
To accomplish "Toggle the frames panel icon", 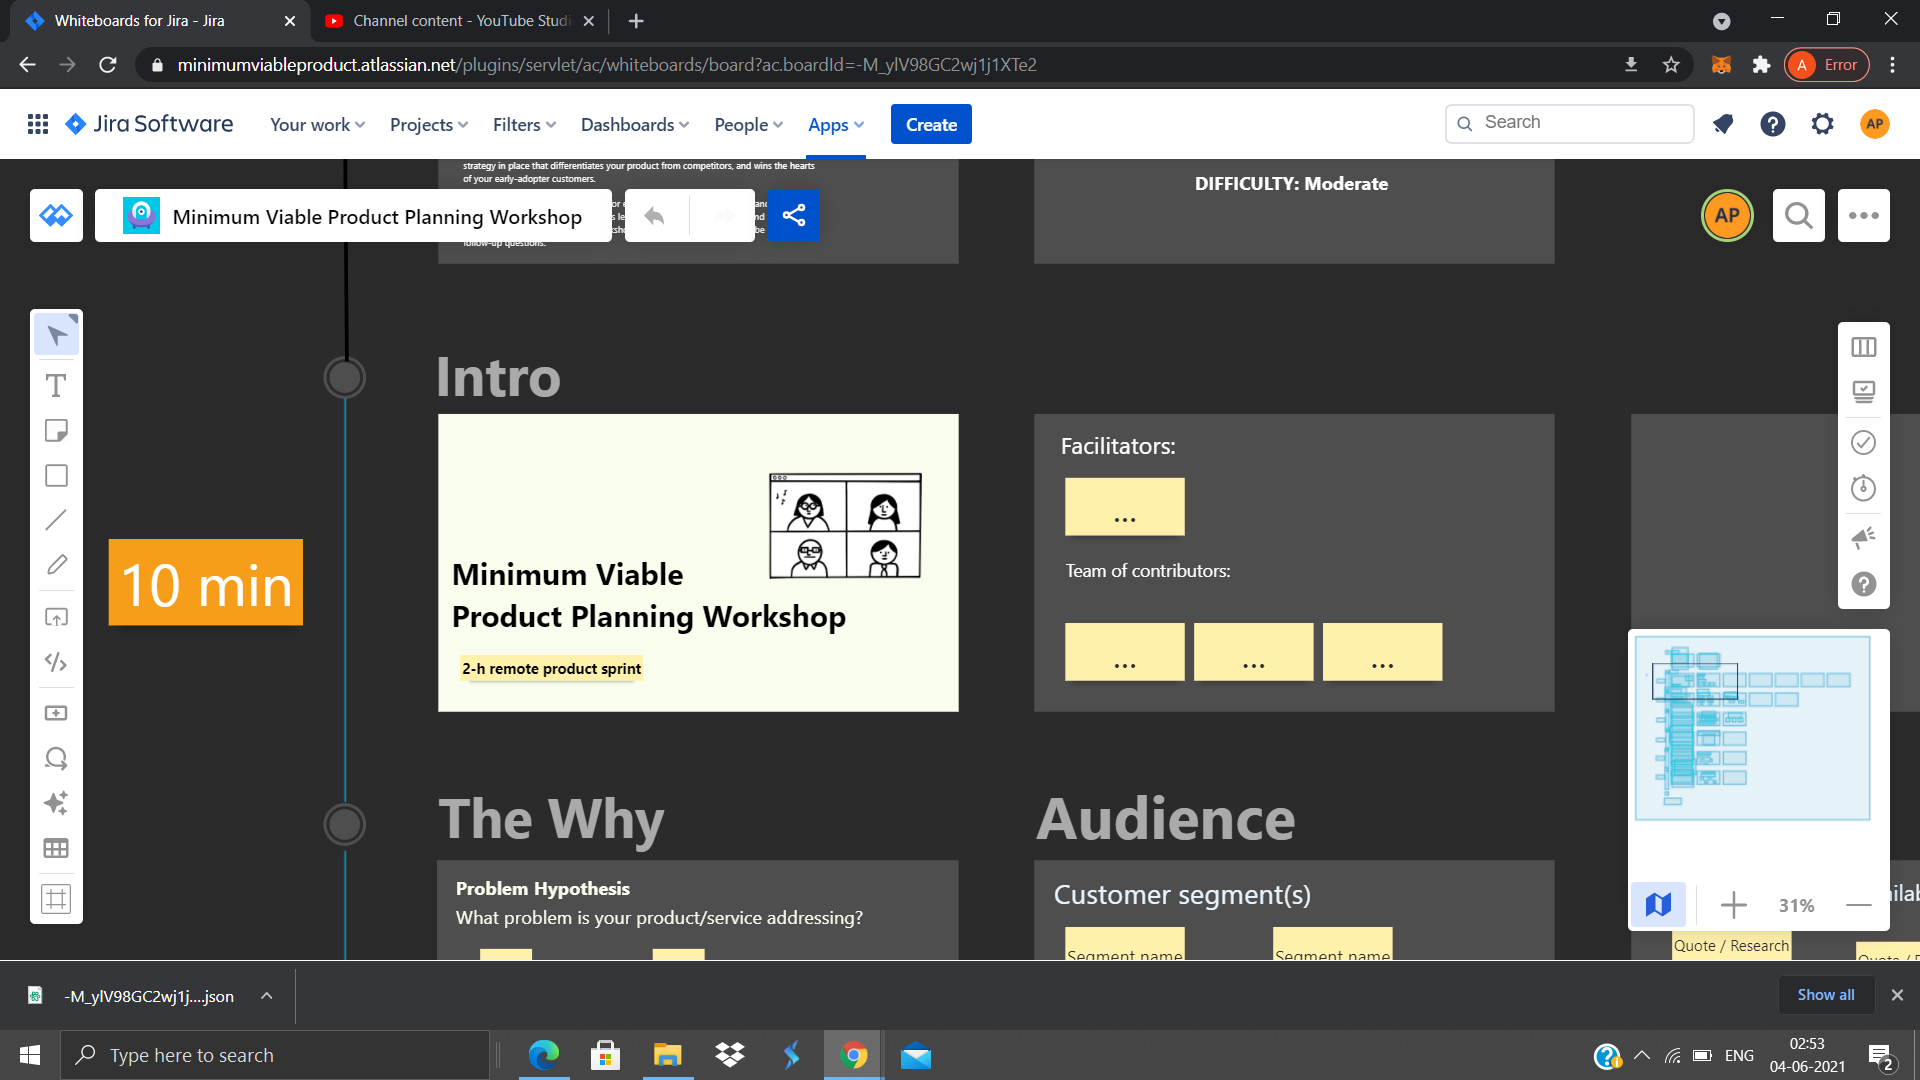I will (1863, 347).
